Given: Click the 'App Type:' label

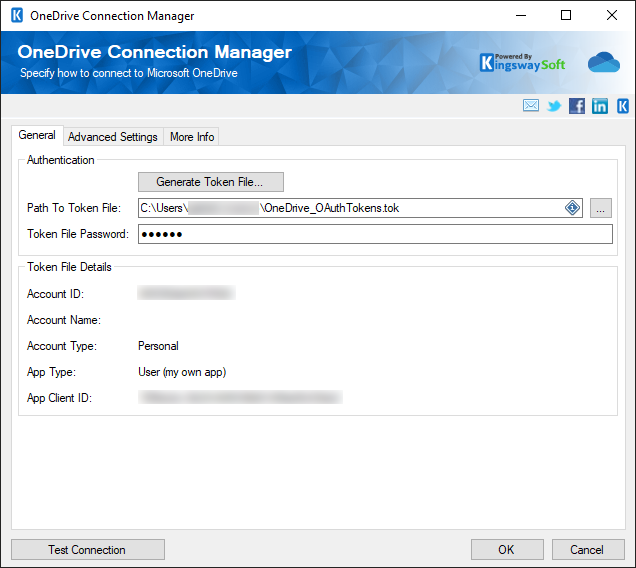Looking at the screenshot, I should click(x=51, y=372).
